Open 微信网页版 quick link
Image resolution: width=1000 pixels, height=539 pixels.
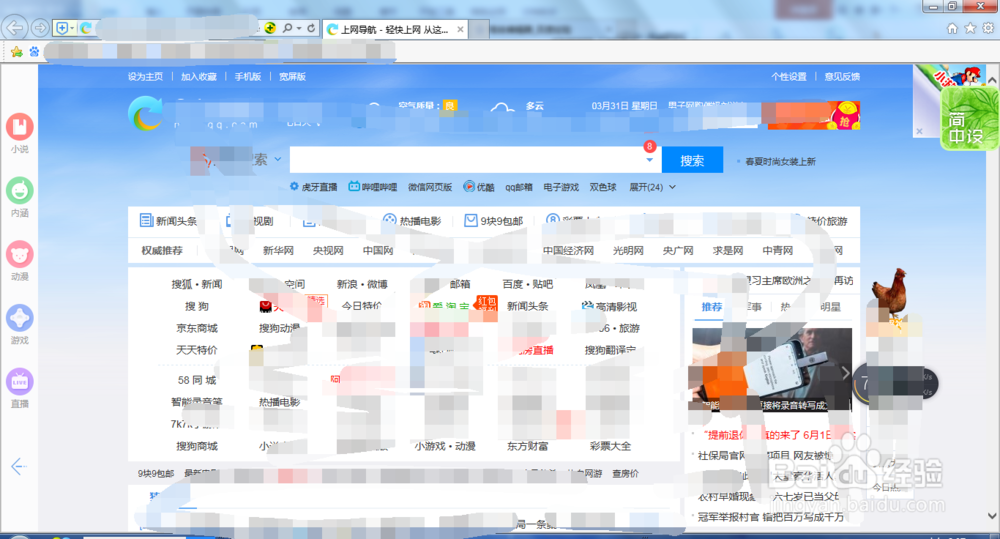(x=430, y=187)
